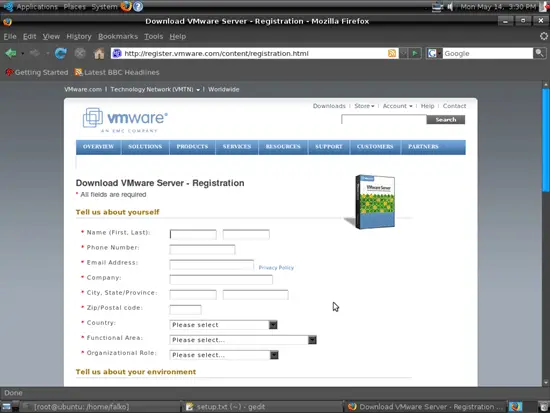Open the File menu
The width and height of the screenshot is (550, 413).
10,36
